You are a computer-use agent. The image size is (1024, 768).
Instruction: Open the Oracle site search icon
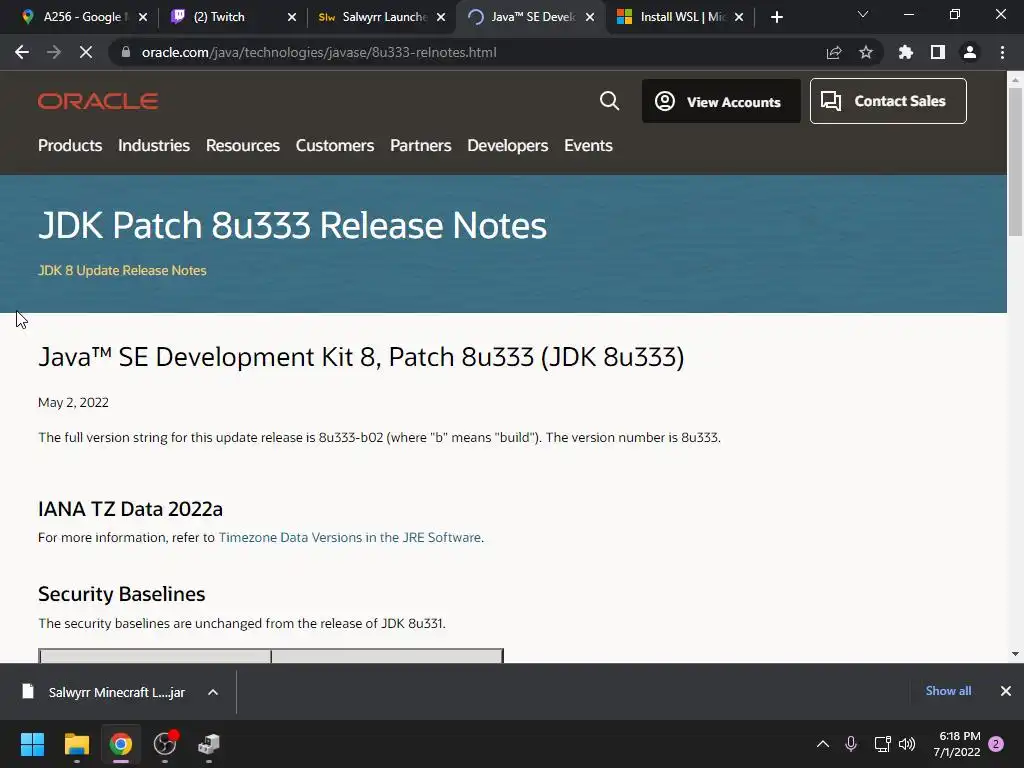pyautogui.click(x=609, y=101)
